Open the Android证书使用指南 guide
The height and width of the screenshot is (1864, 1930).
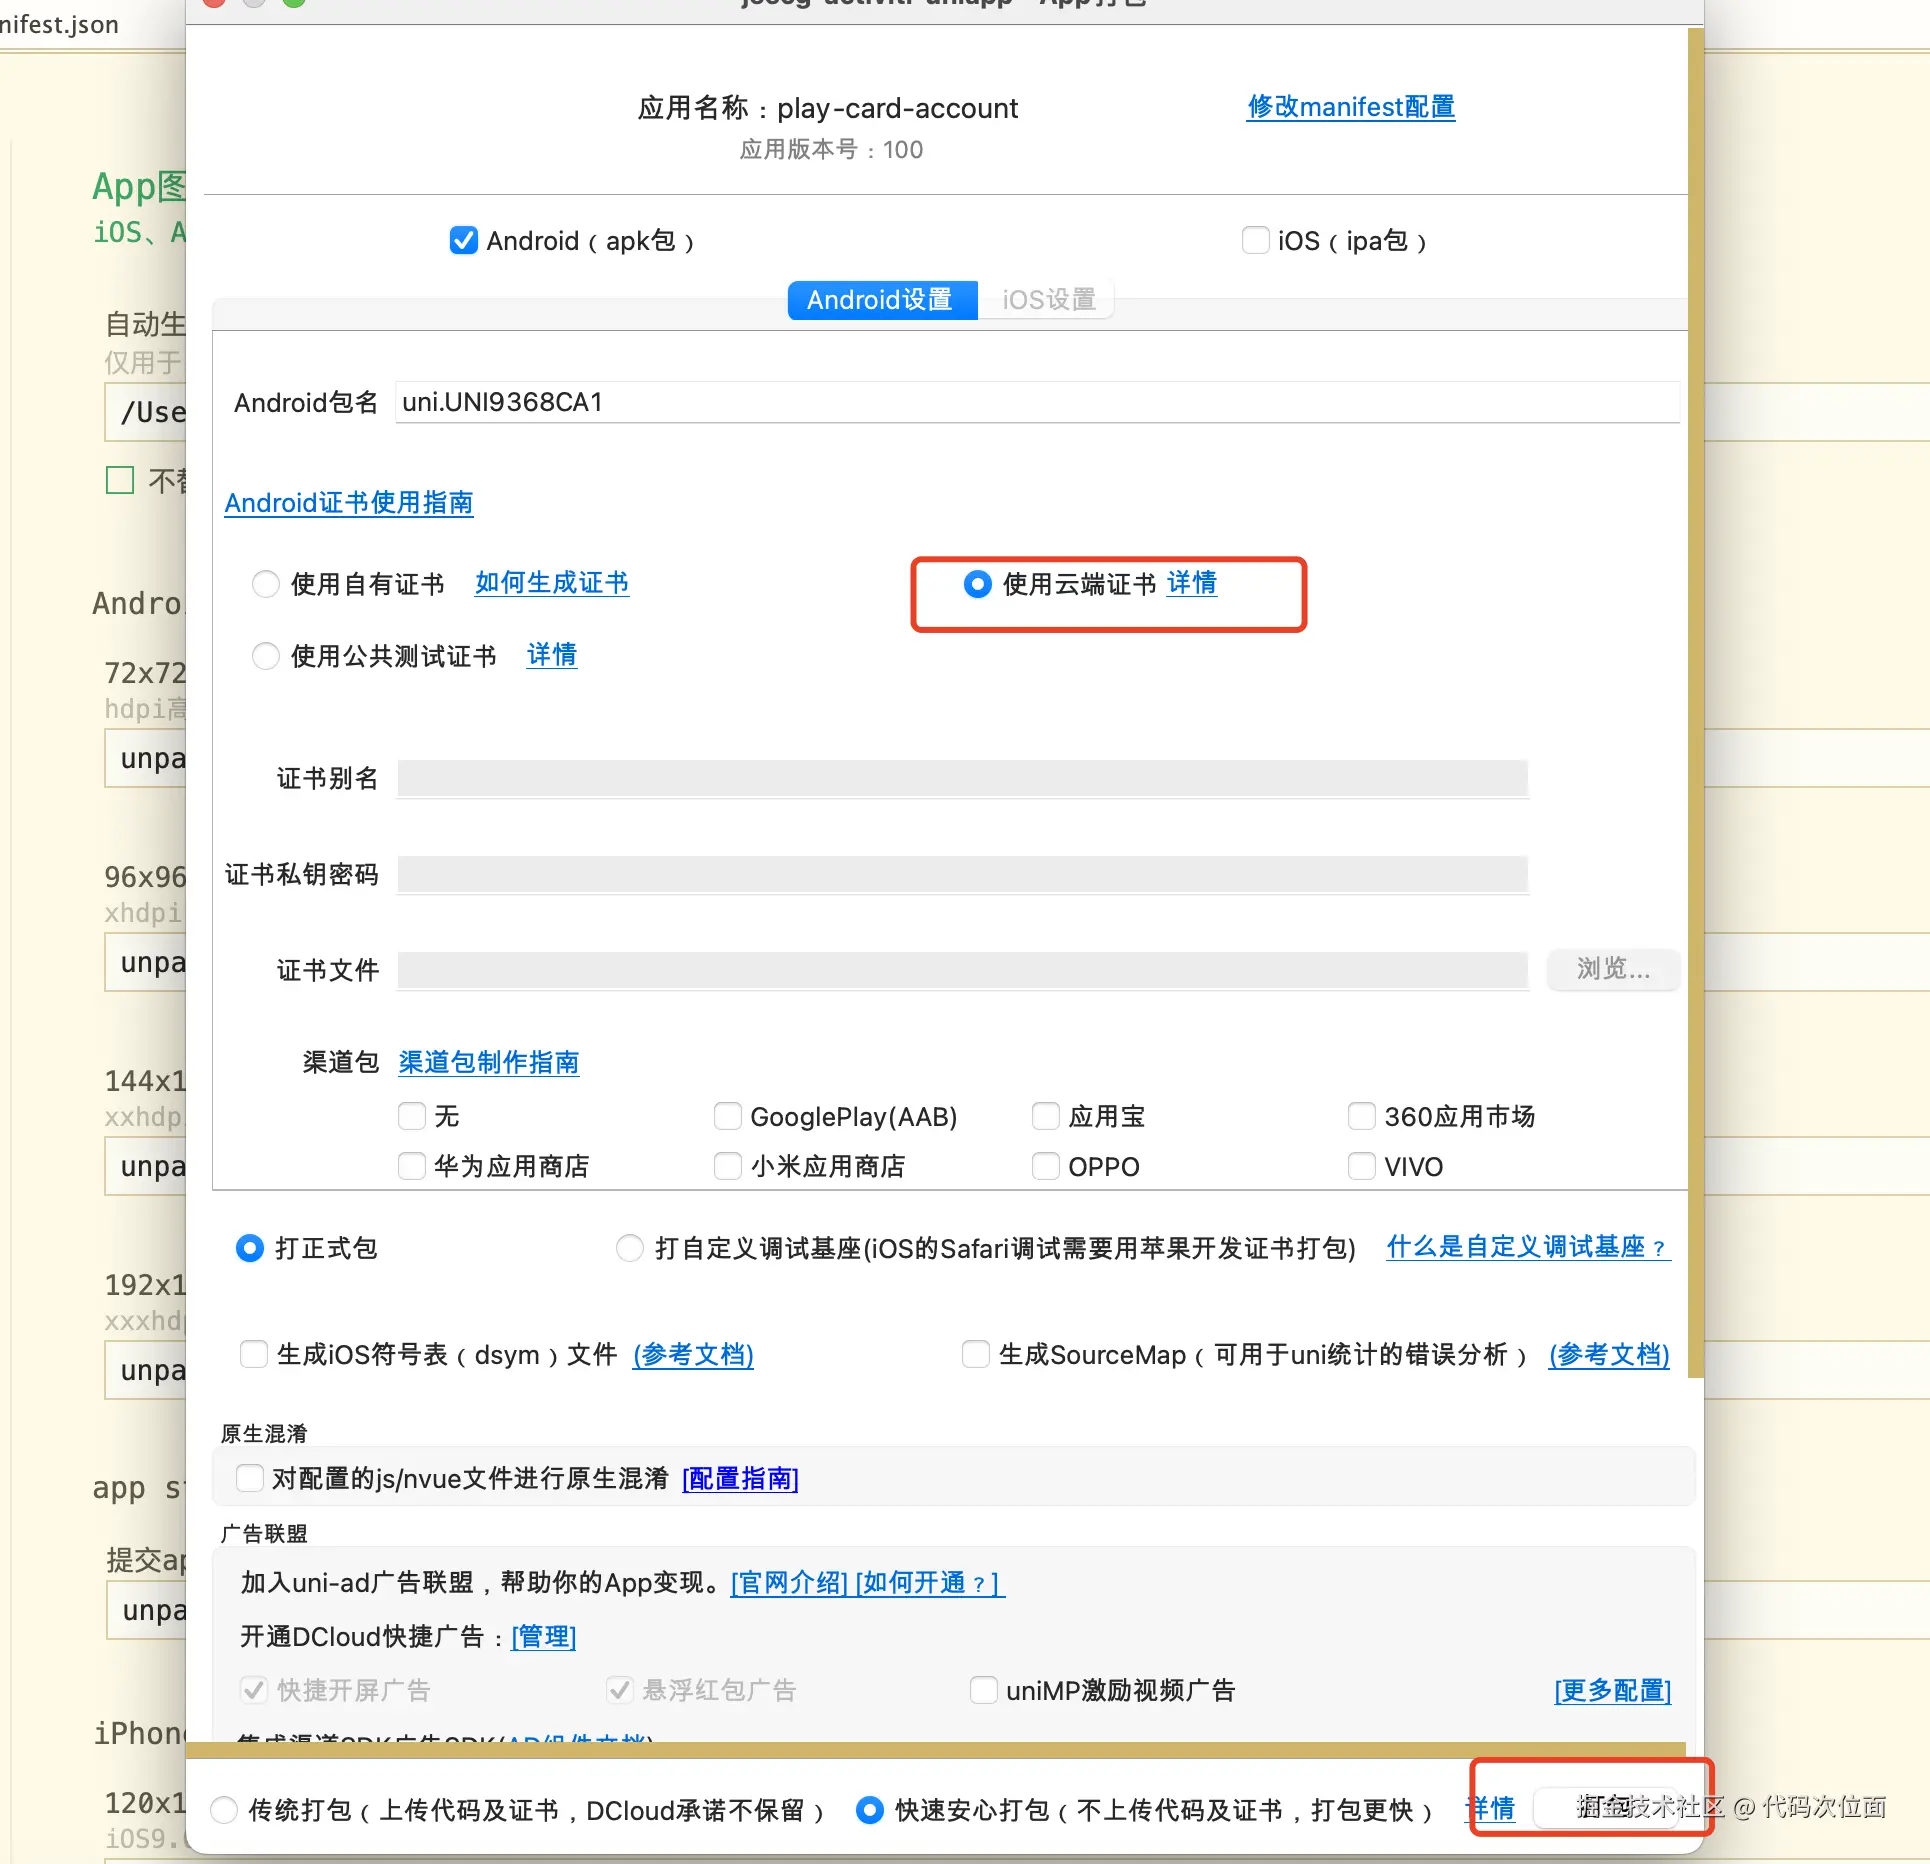click(x=349, y=503)
